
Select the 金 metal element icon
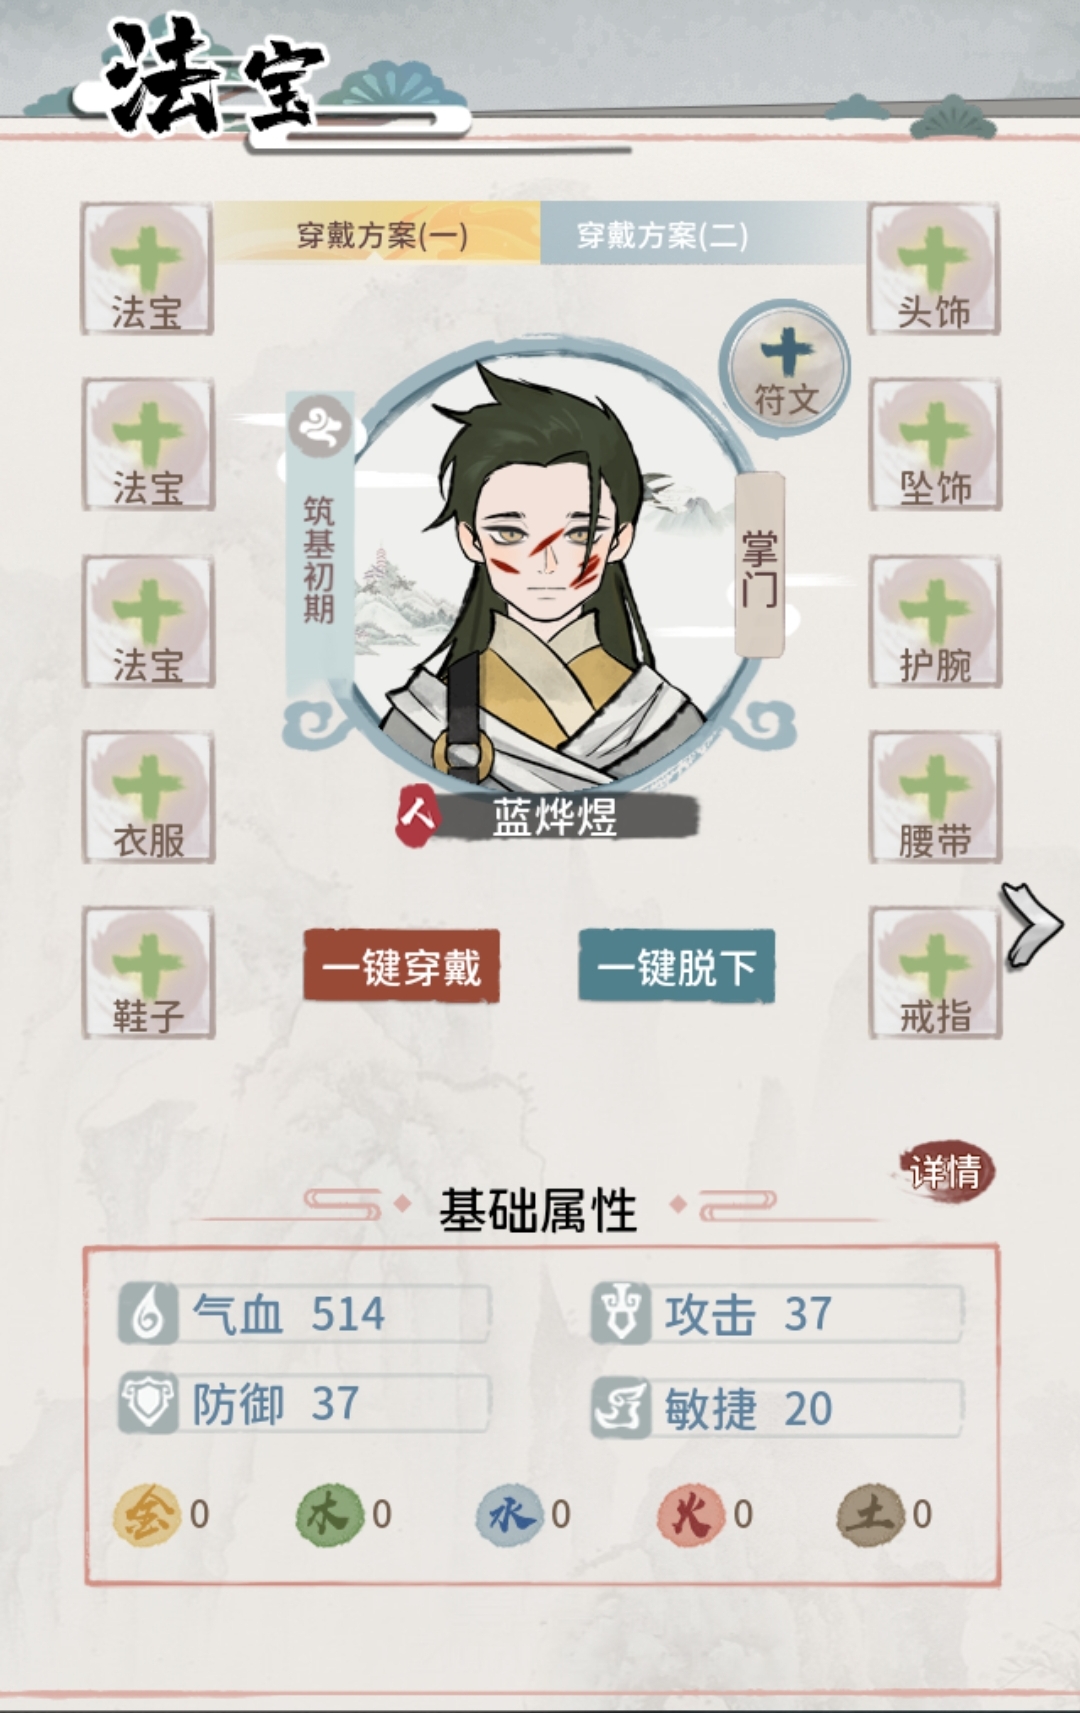(x=146, y=1514)
